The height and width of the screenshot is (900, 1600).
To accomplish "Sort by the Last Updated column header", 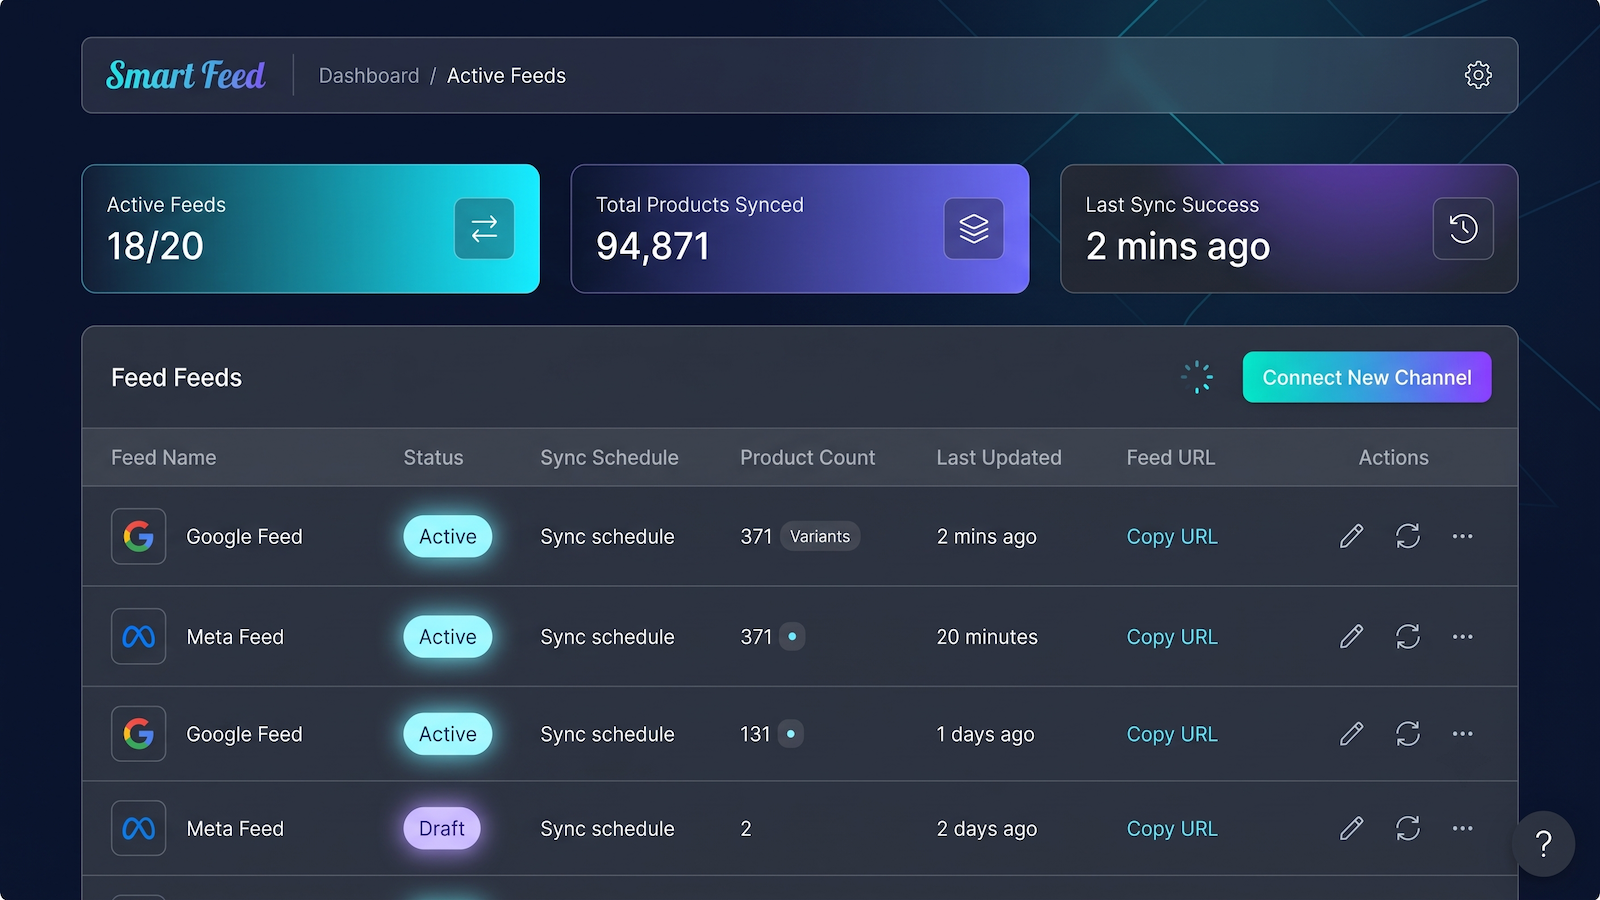I will (999, 458).
